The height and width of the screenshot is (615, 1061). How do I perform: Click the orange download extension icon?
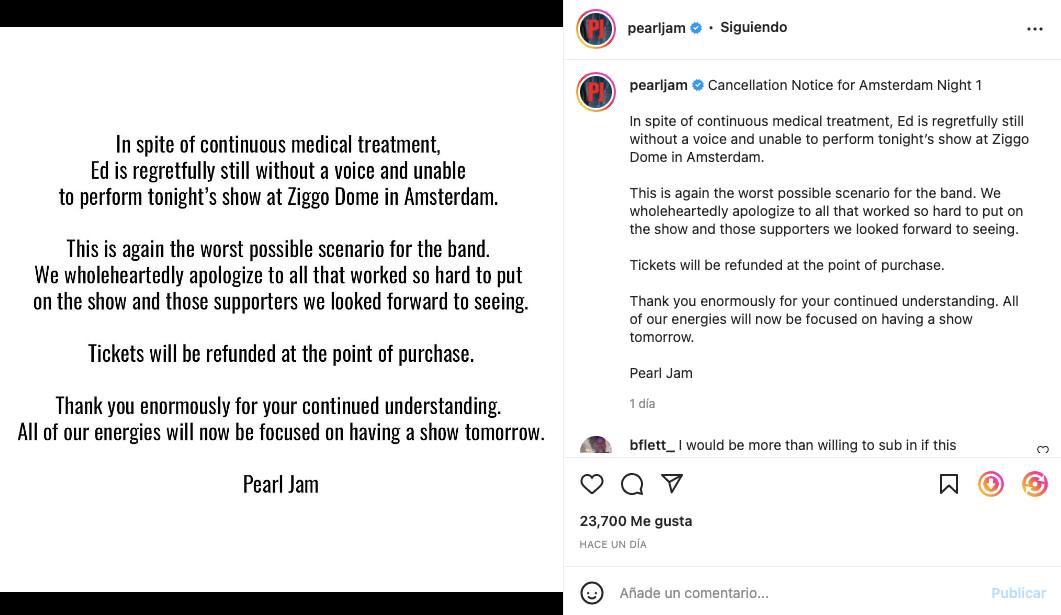point(991,484)
